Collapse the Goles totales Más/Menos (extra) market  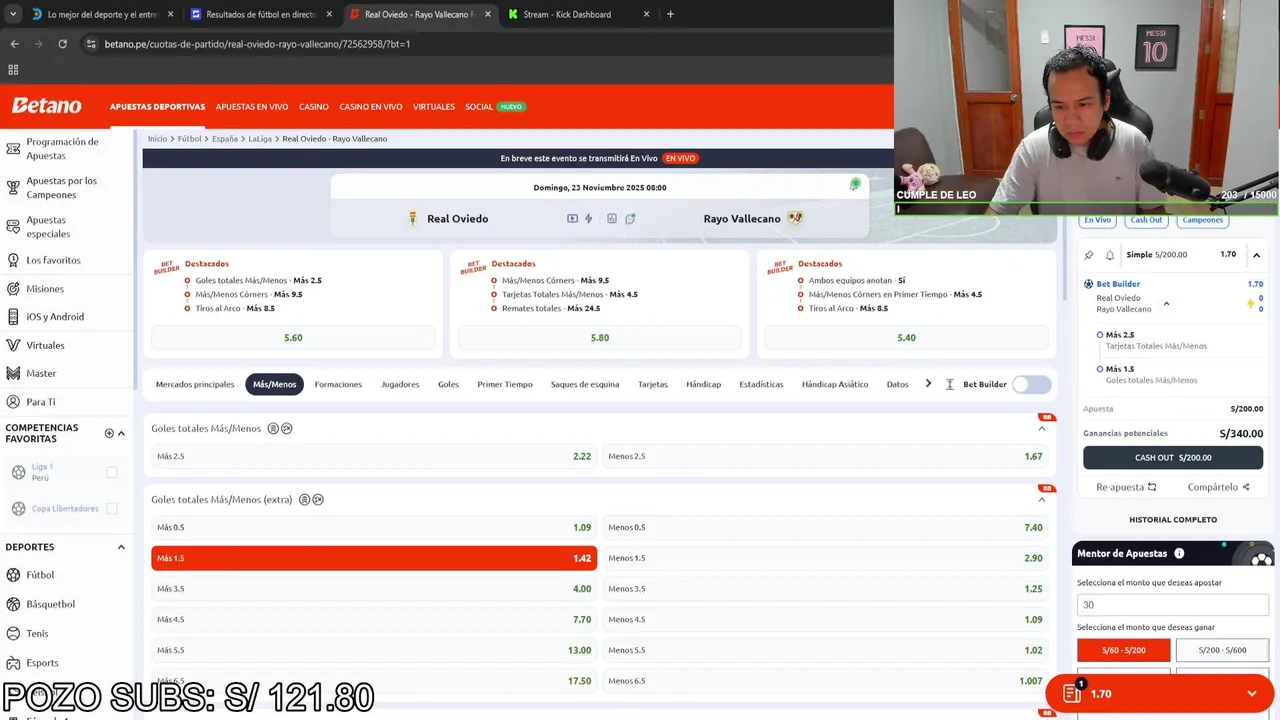1041,499
